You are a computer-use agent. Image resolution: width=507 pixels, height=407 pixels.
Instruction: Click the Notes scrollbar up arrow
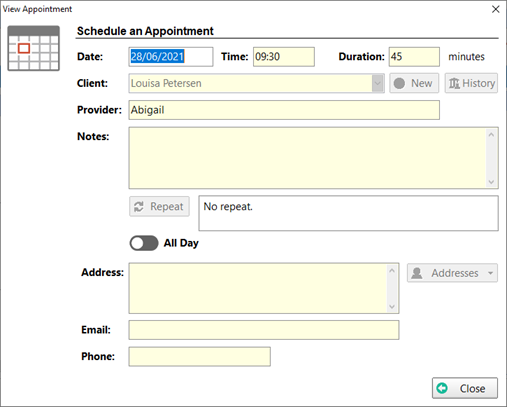coord(491,135)
